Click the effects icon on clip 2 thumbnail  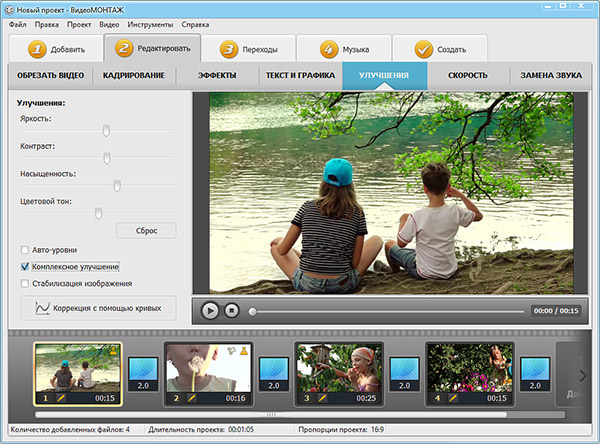[x=231, y=350]
